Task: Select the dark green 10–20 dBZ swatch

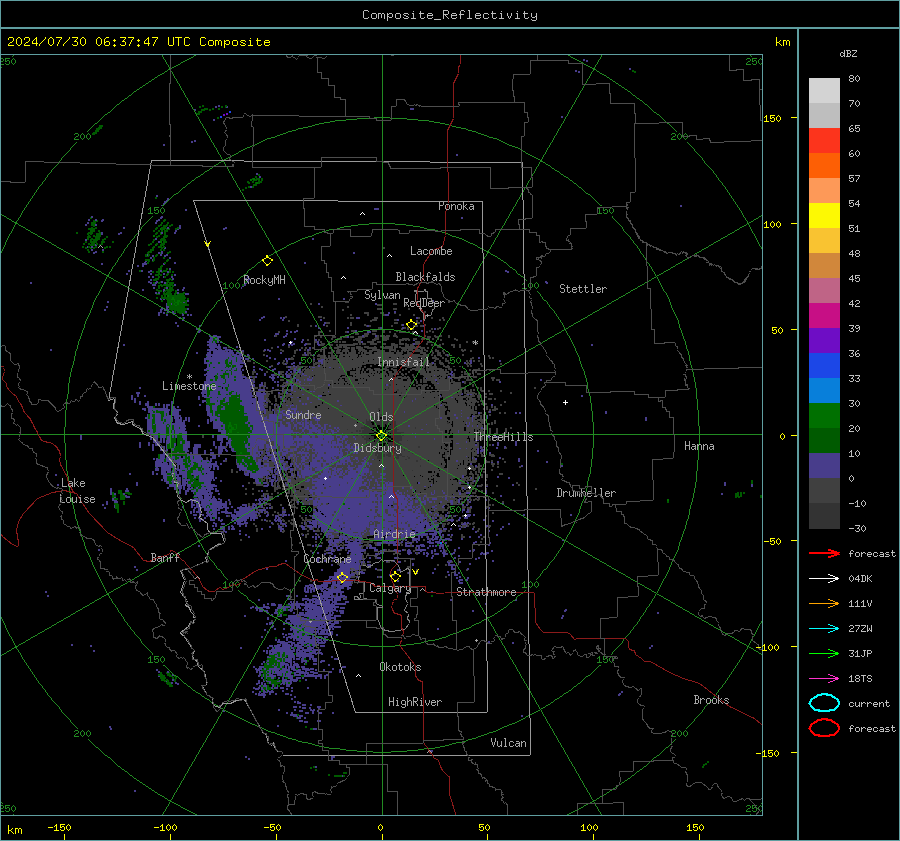Action: pyautogui.click(x=824, y=440)
